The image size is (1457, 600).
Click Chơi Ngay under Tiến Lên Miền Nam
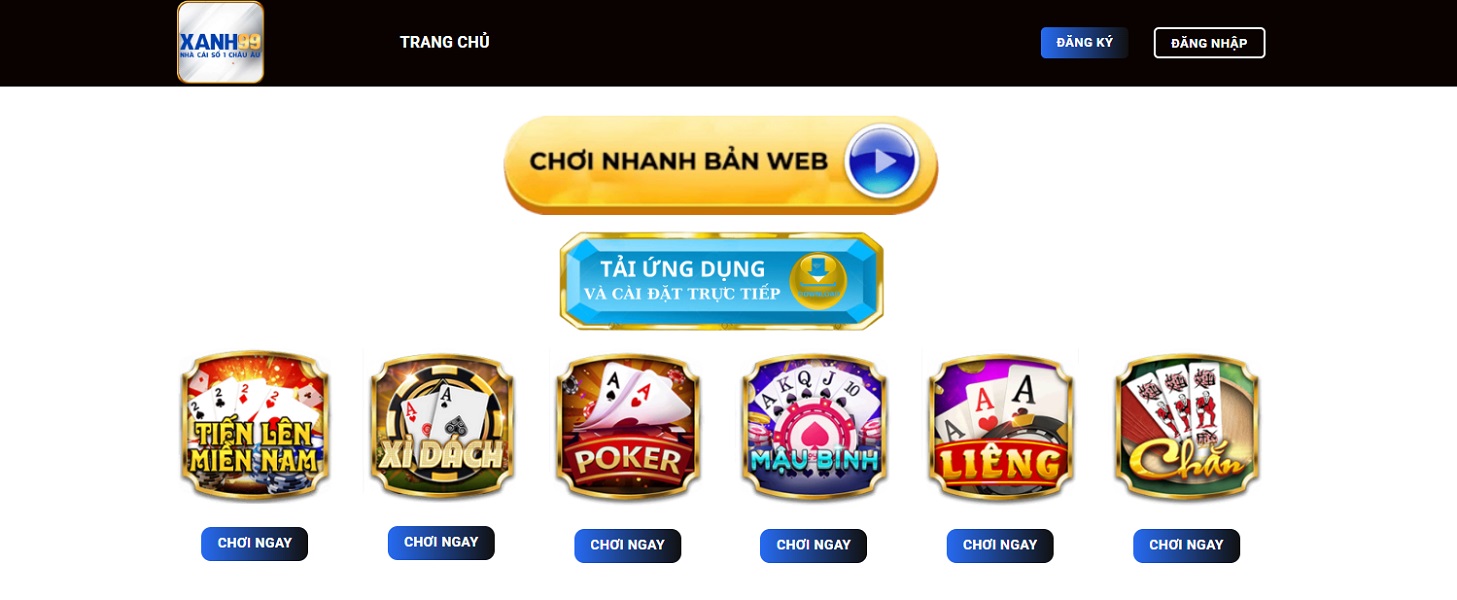coord(255,543)
